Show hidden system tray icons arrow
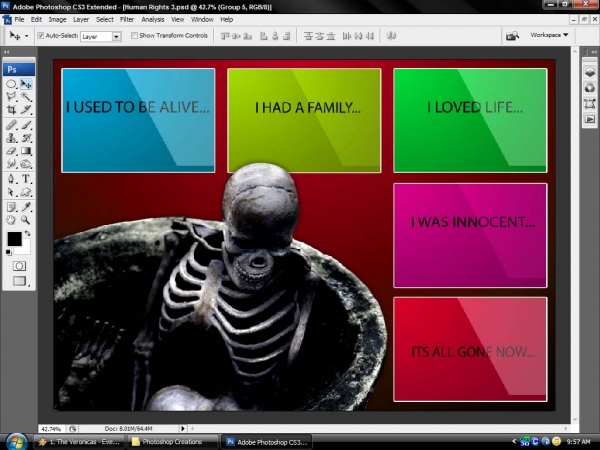This screenshot has width=600, height=450. click(514, 442)
